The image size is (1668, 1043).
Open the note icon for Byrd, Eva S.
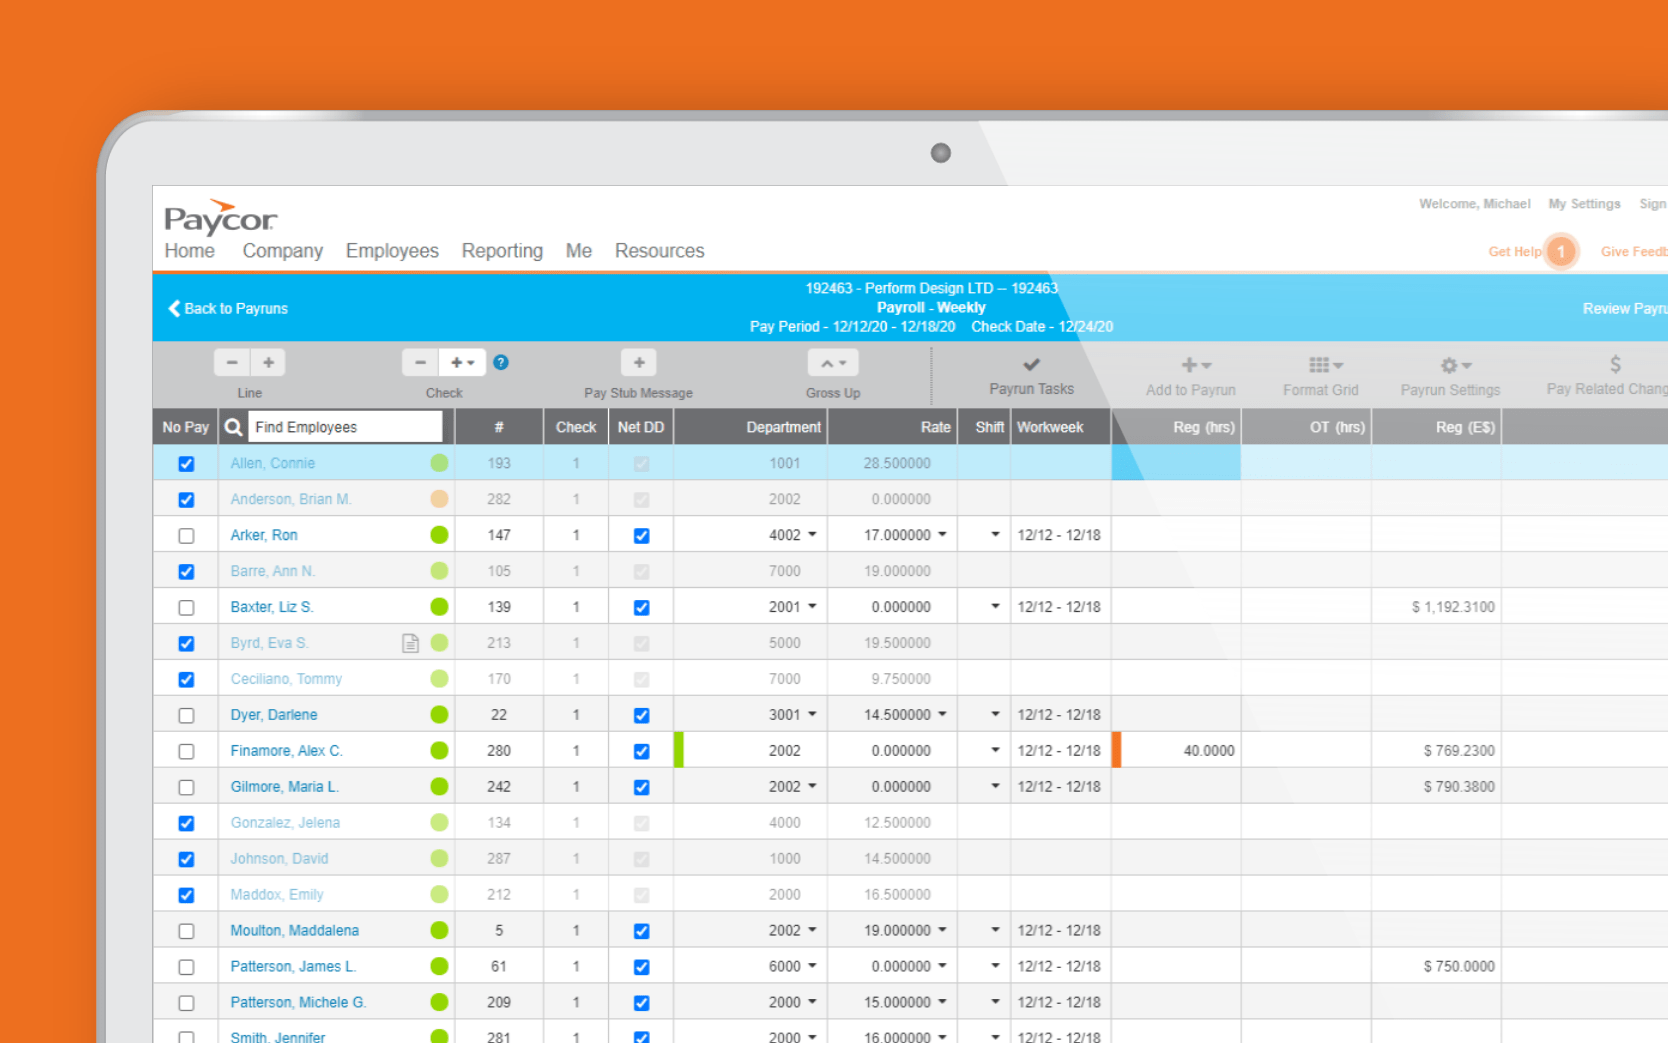click(x=410, y=643)
